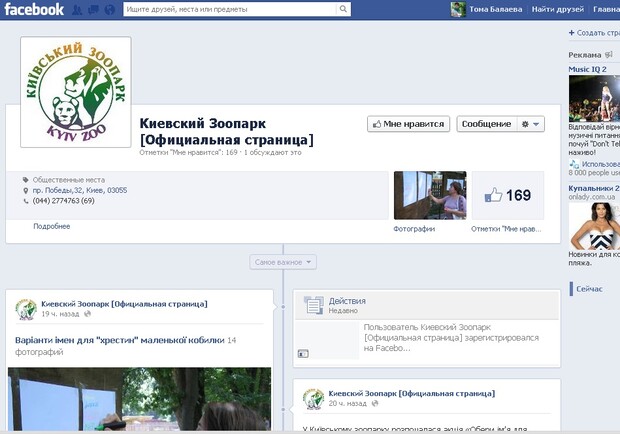
Task: Click Создать страницу plus link
Action: (x=594, y=33)
